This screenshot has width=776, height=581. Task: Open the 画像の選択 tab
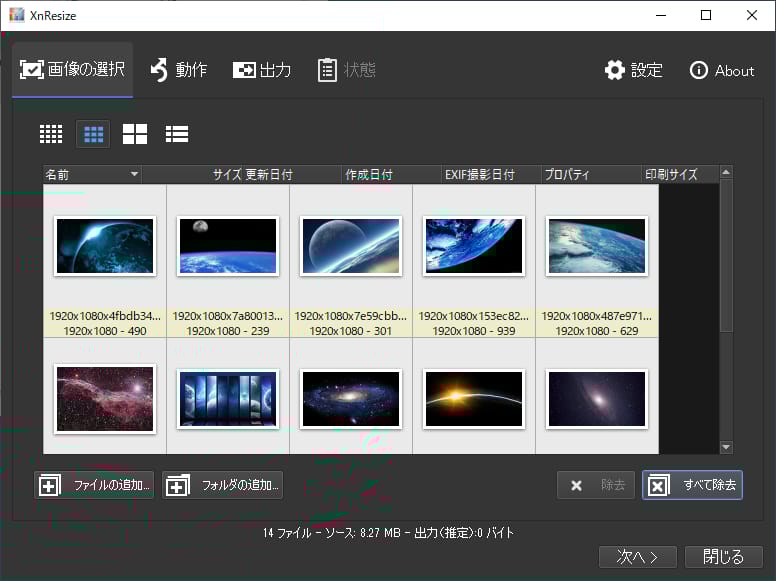click(72, 69)
